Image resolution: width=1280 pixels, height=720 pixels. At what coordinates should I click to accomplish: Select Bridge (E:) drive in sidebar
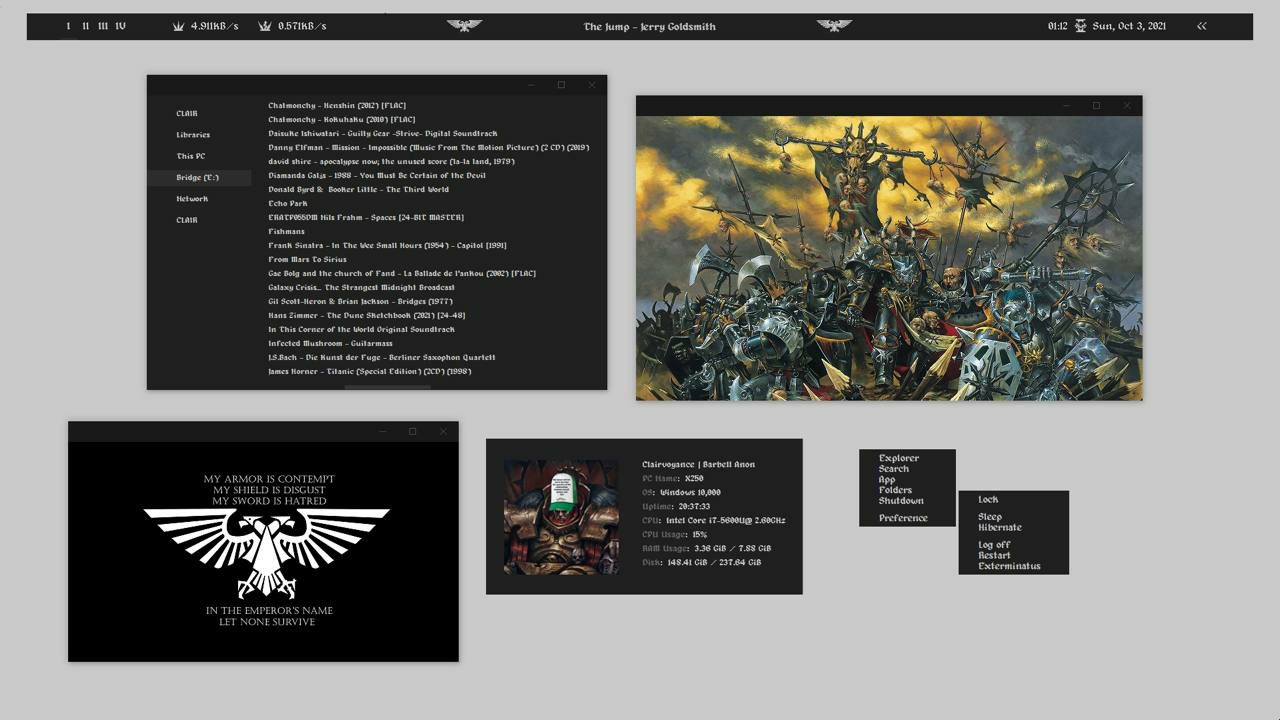(x=199, y=177)
